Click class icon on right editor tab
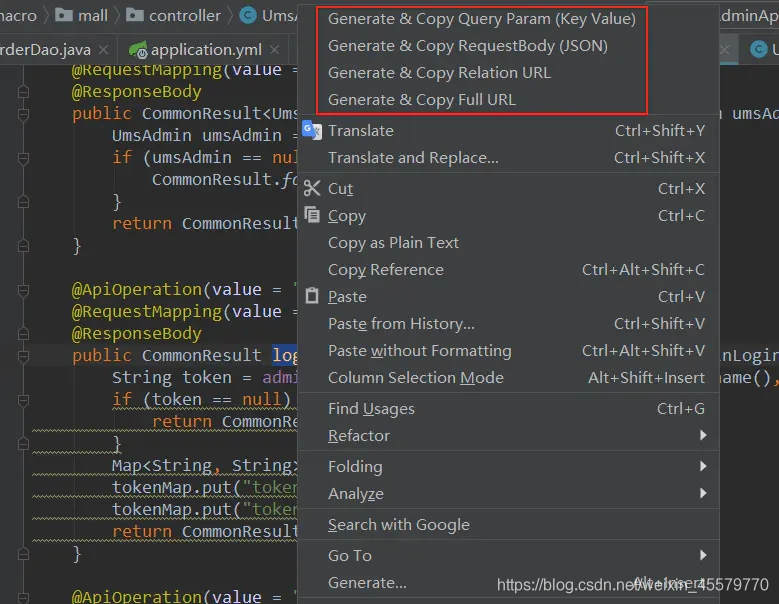 [x=759, y=49]
